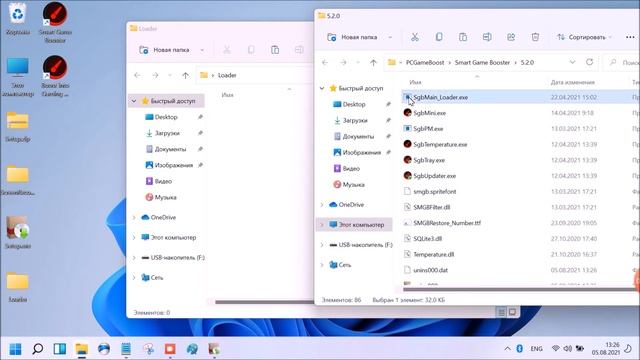
Task: Open address bar history dropdown in 5.2.0 window
Action: click(572, 62)
